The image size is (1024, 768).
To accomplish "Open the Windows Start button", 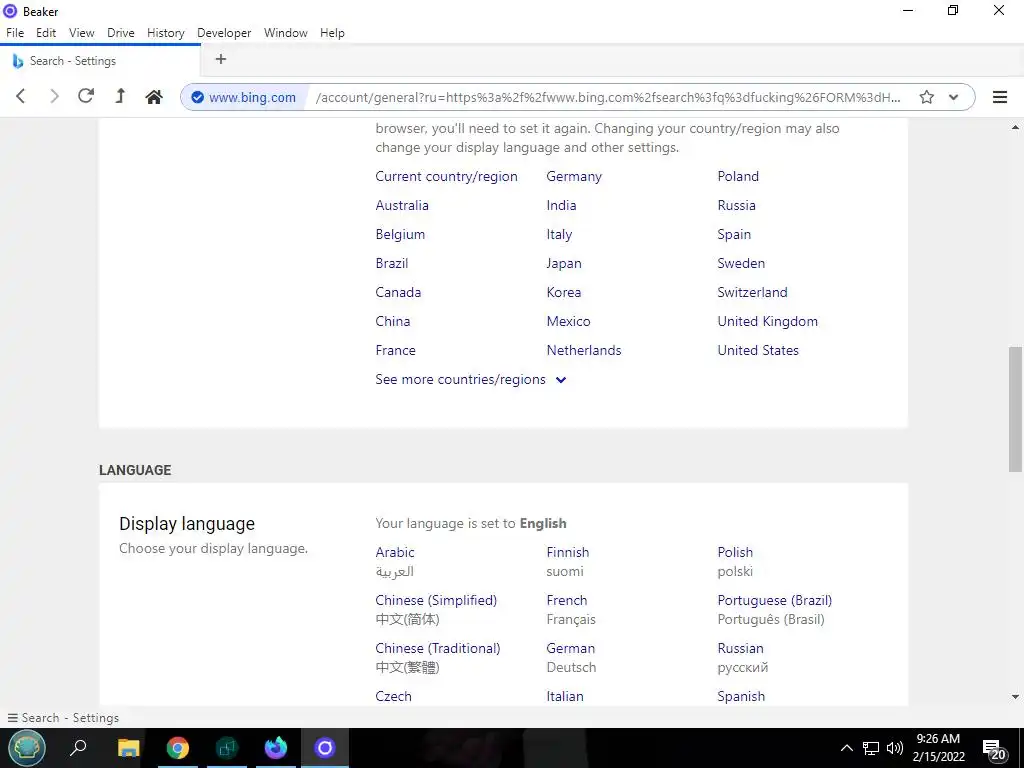I will point(26,748).
